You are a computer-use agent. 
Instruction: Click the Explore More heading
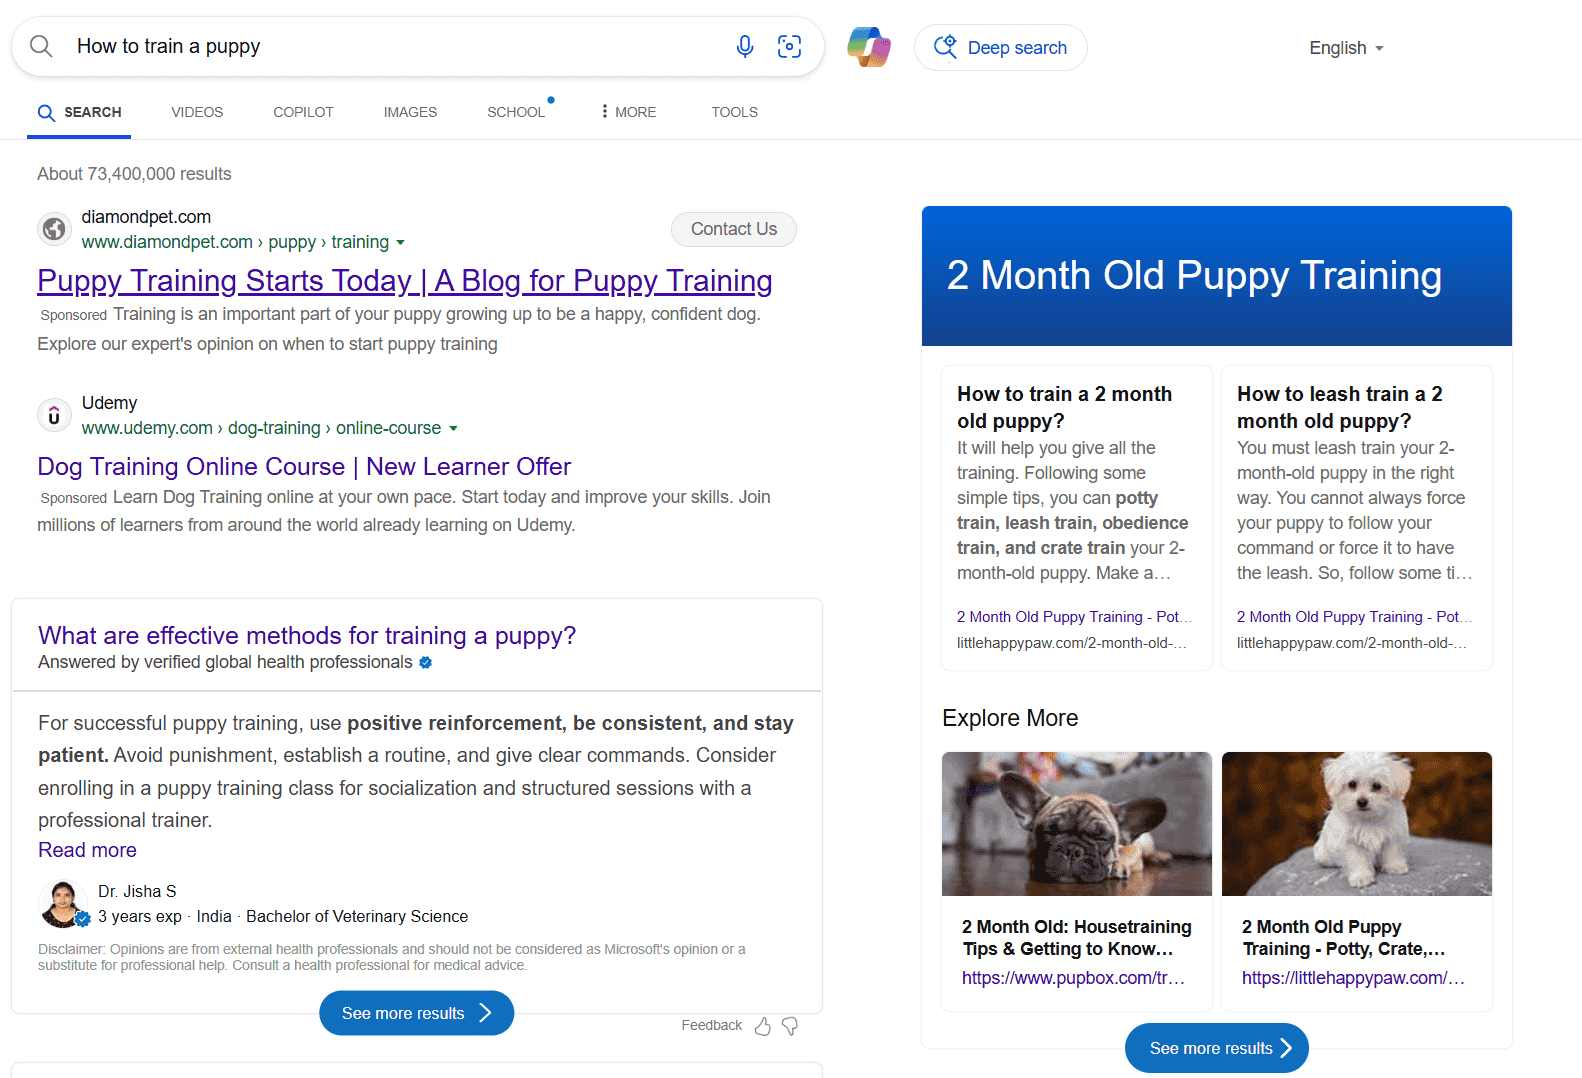pos(1010,718)
